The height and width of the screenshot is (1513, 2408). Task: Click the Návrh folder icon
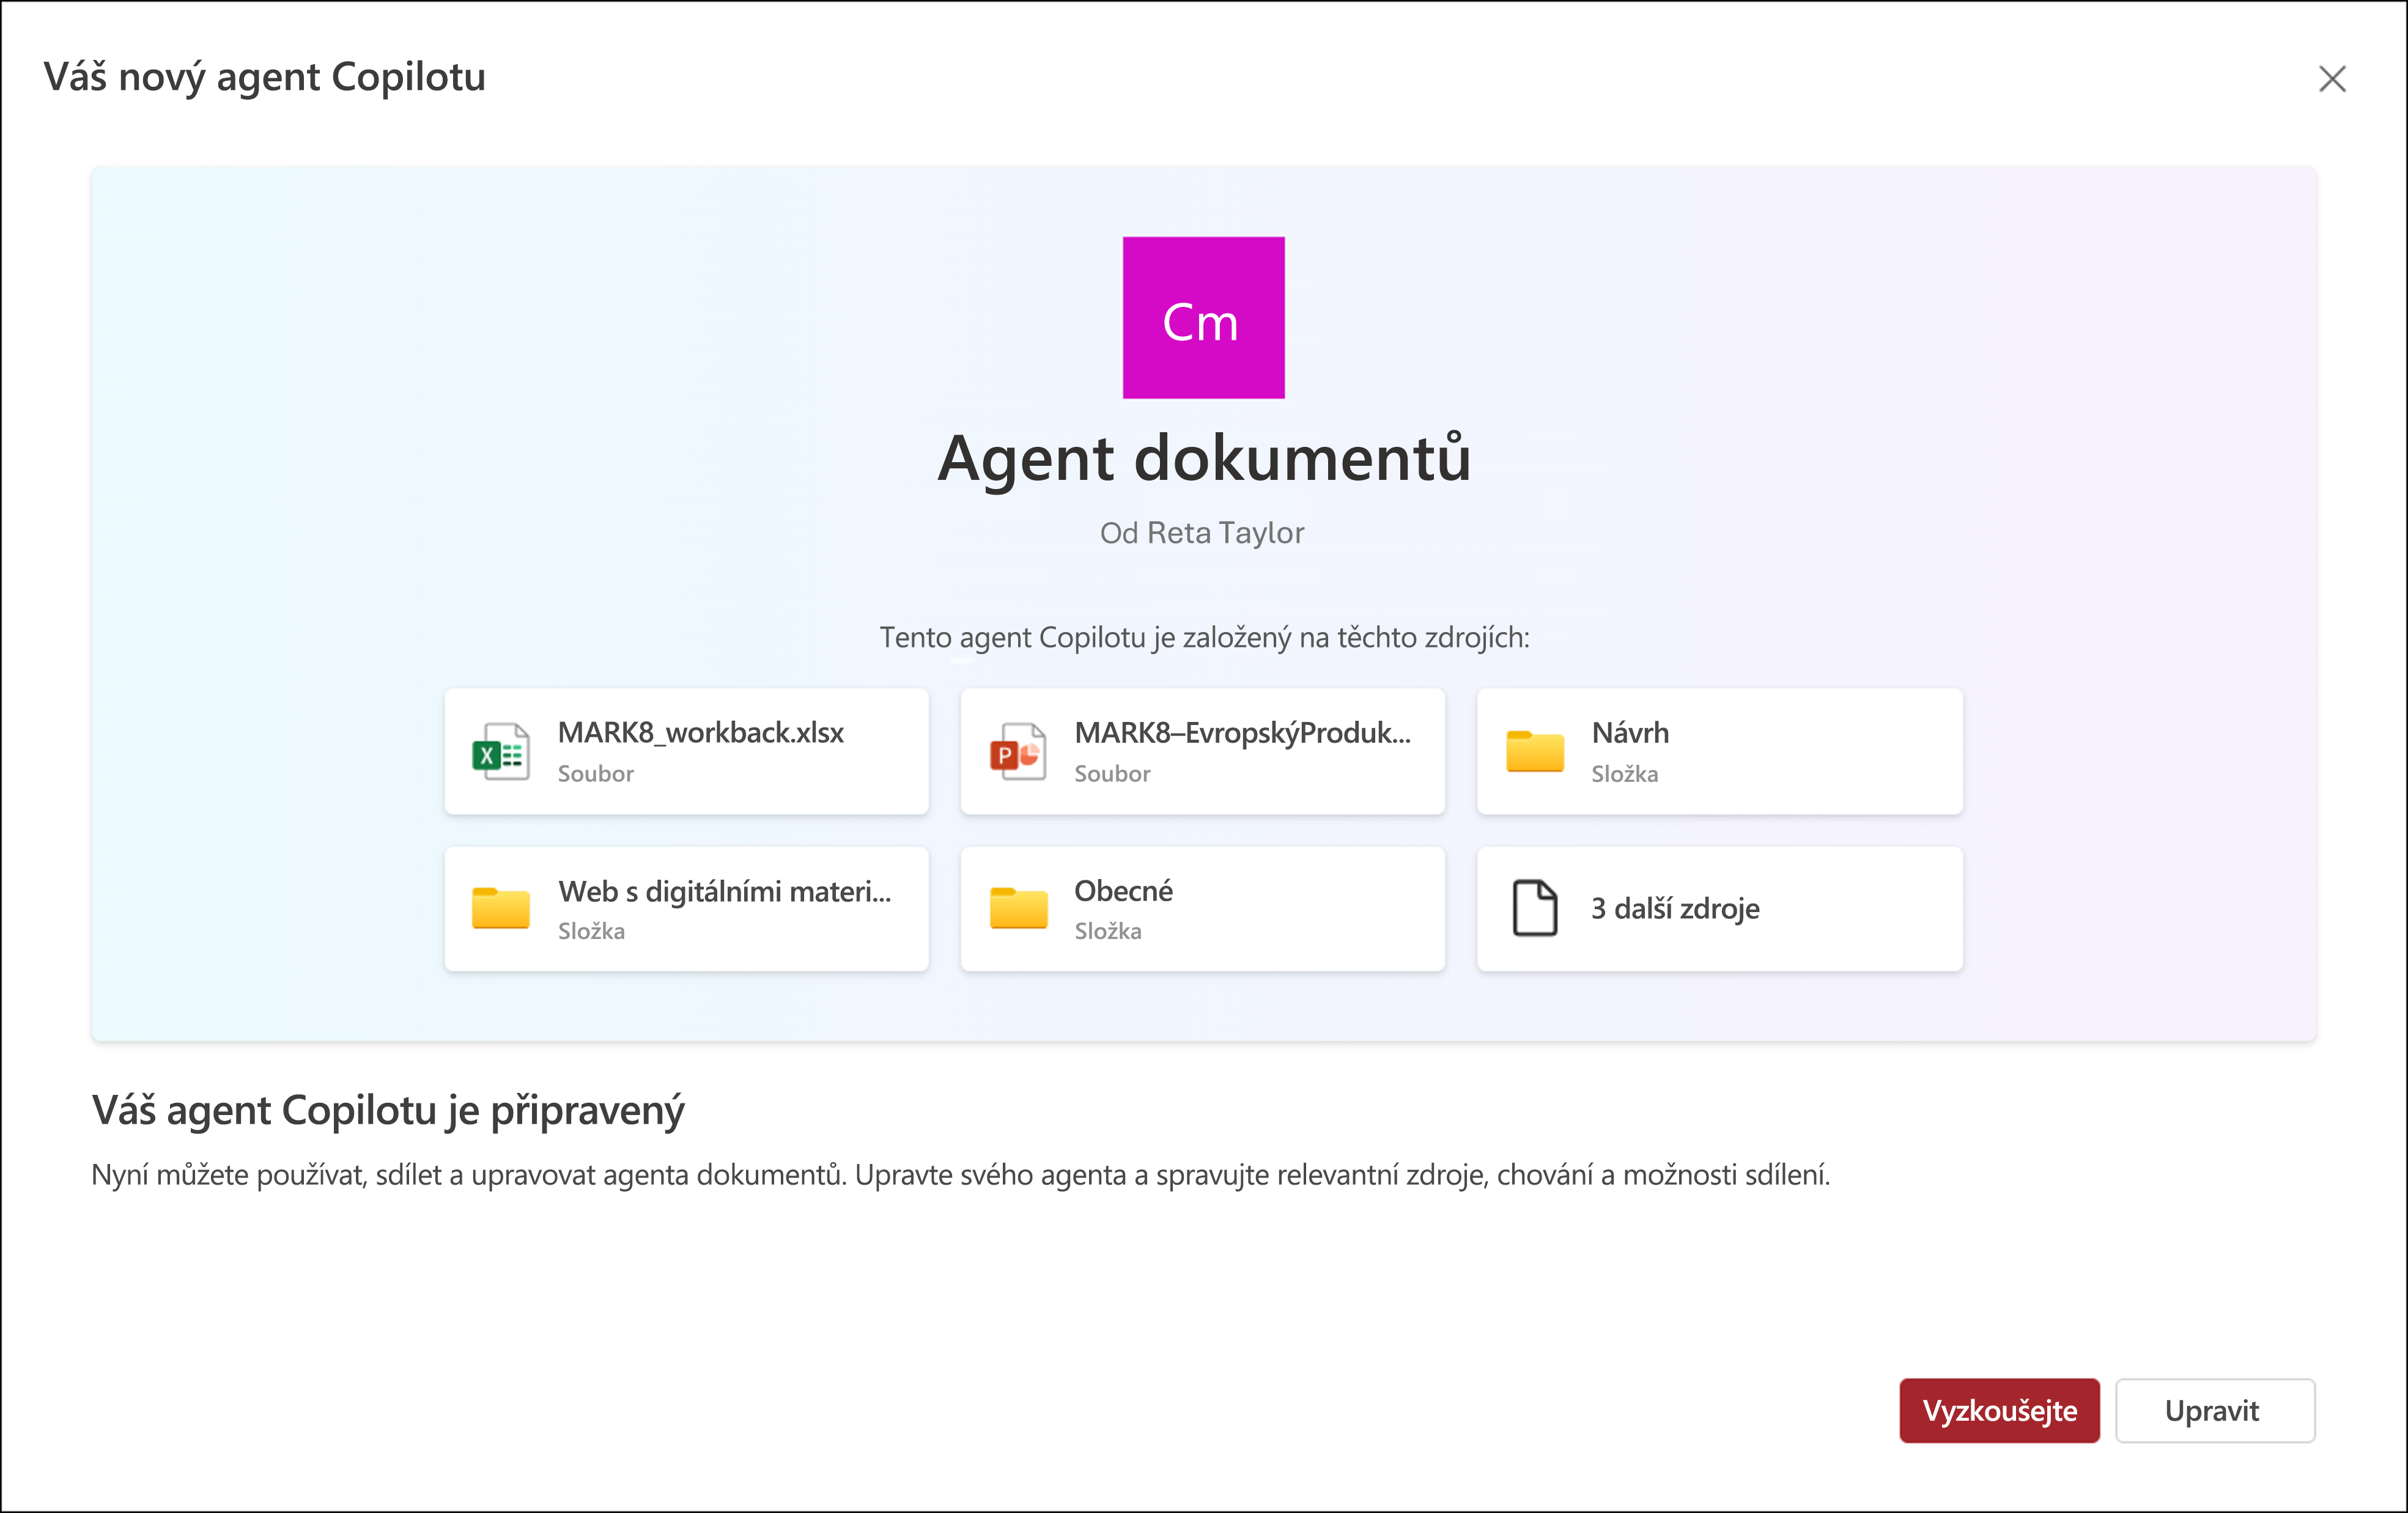(1535, 752)
